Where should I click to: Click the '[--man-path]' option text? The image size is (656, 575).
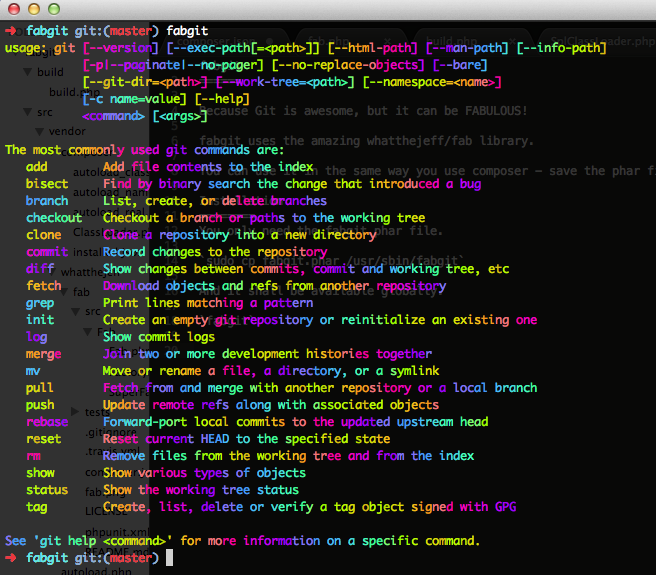(x=467, y=48)
